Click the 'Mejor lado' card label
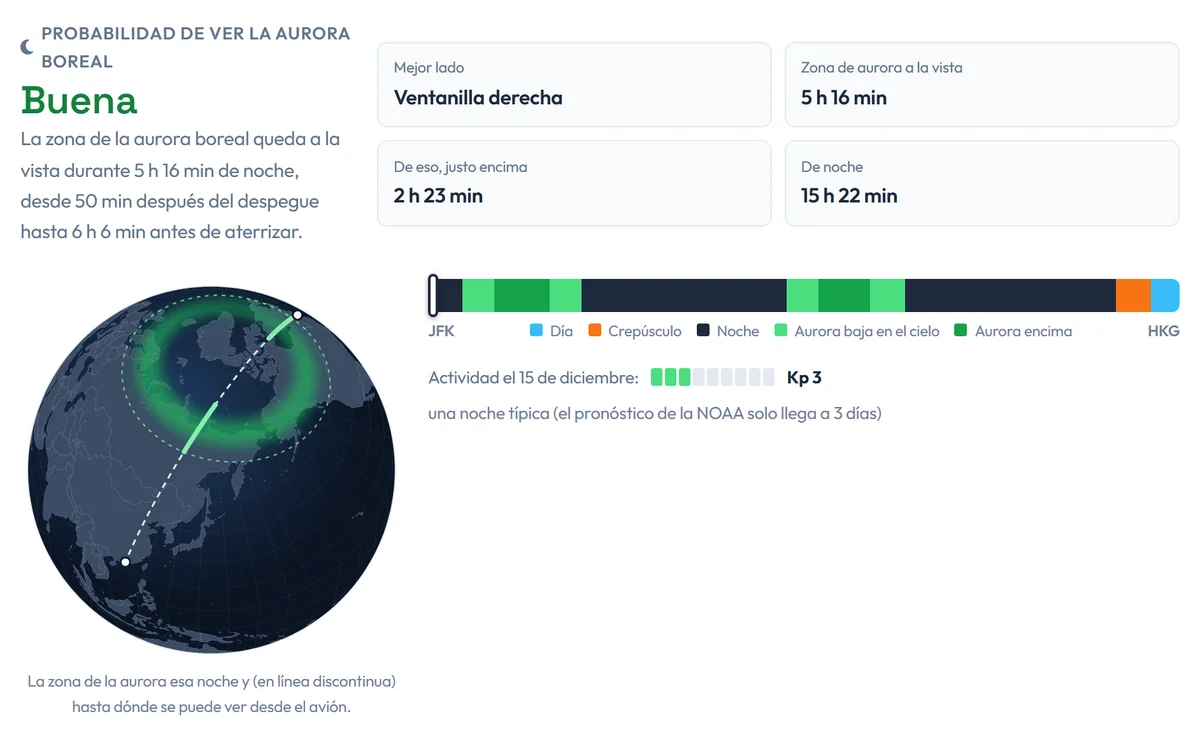Viewport: 1200px width, 740px height. coord(429,68)
